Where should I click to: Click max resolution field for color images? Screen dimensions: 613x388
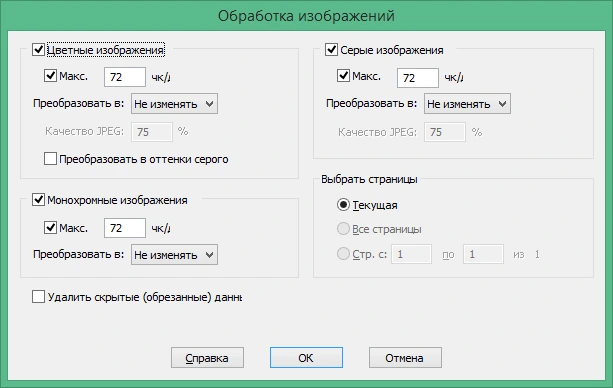tap(125, 77)
